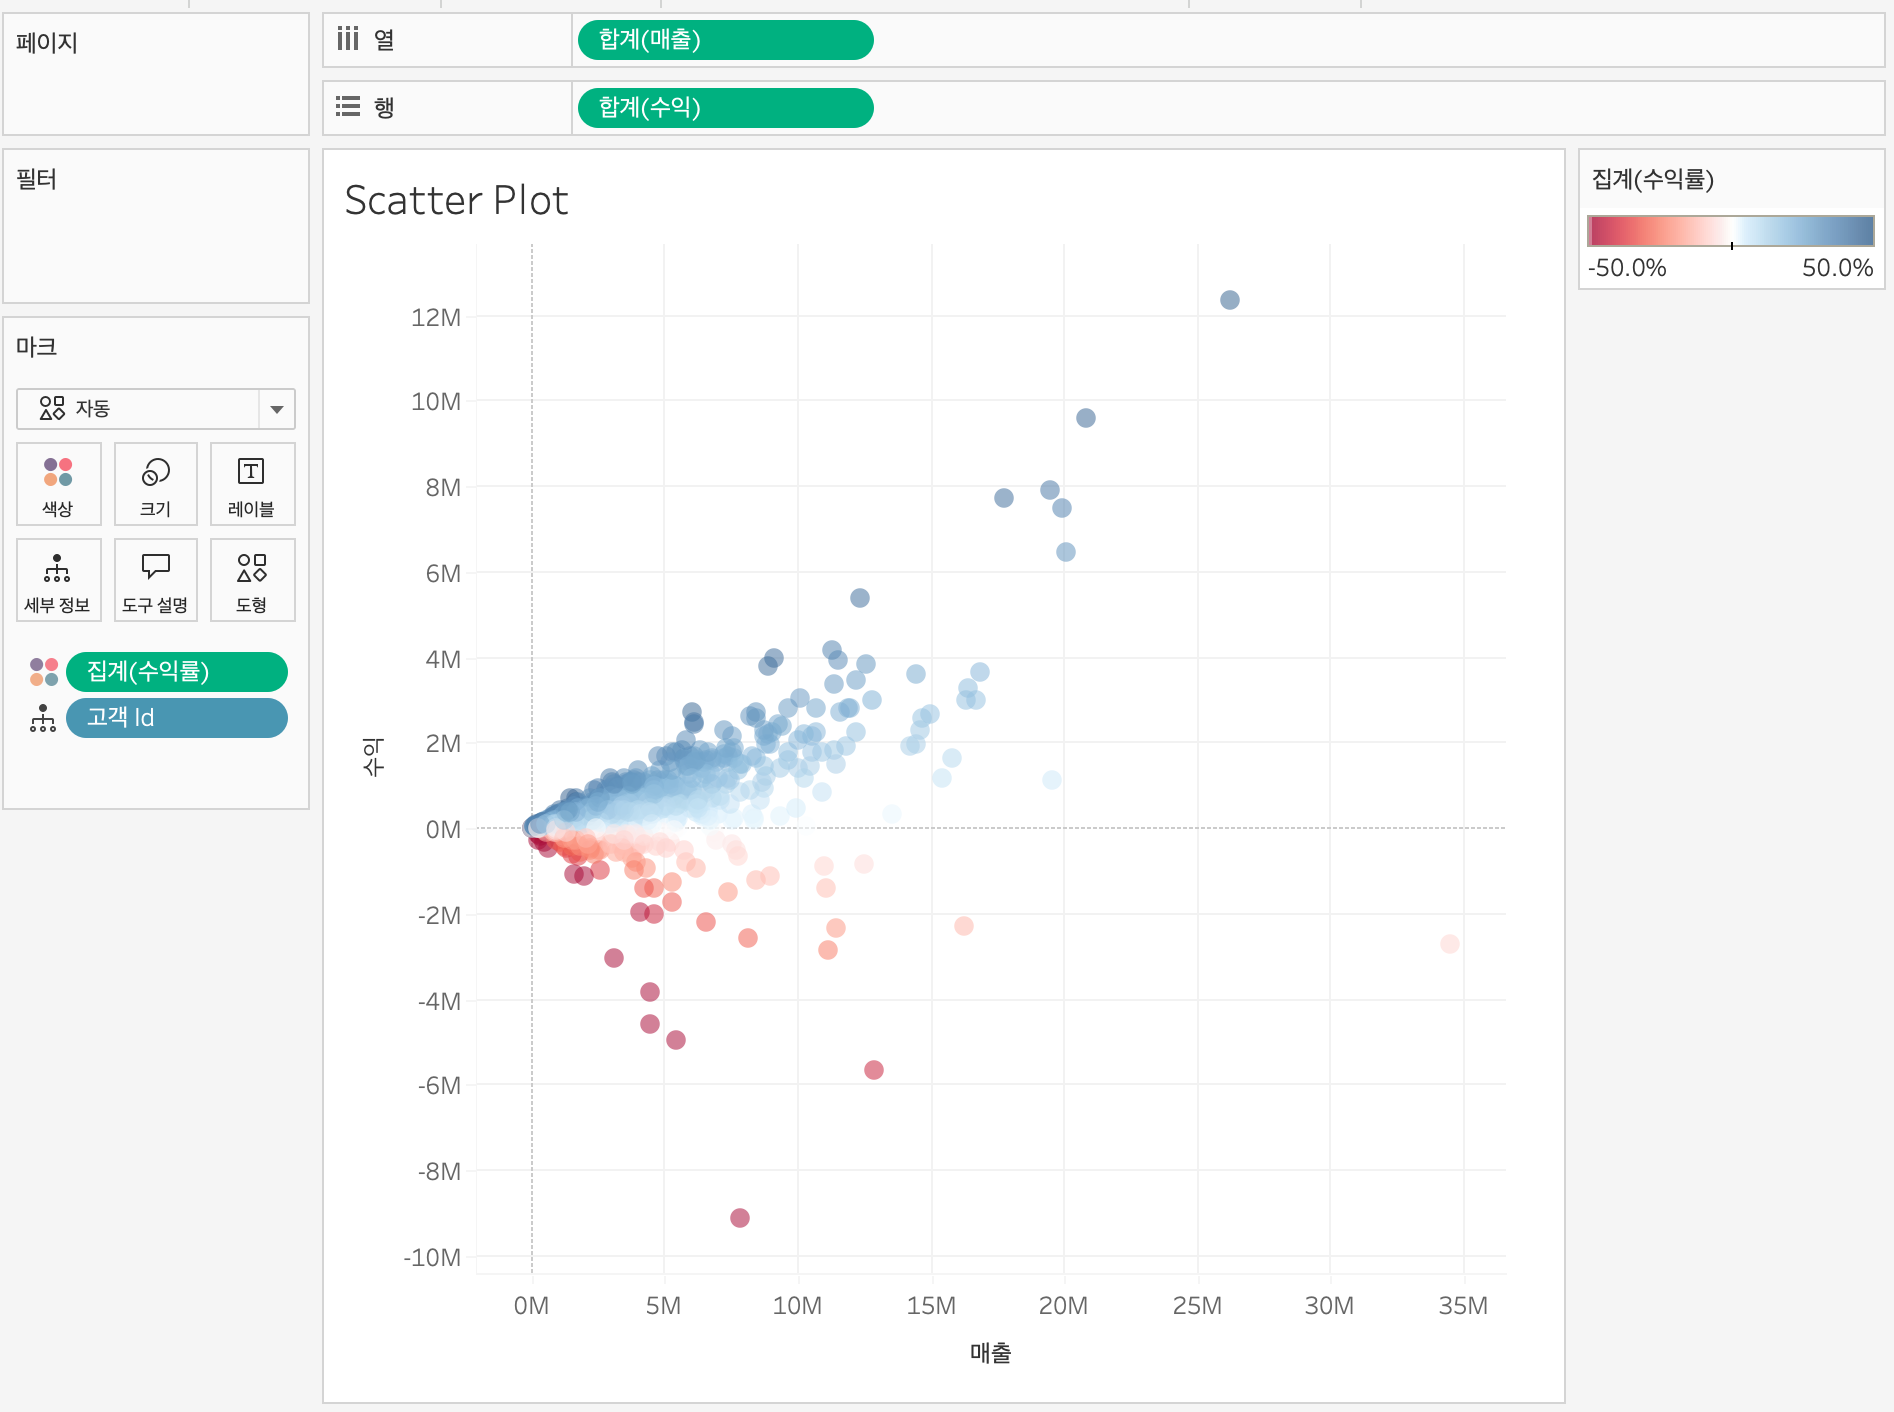Image resolution: width=1894 pixels, height=1412 pixels.
Task: Click the pale pink point near 35M sales
Action: pyautogui.click(x=1450, y=944)
